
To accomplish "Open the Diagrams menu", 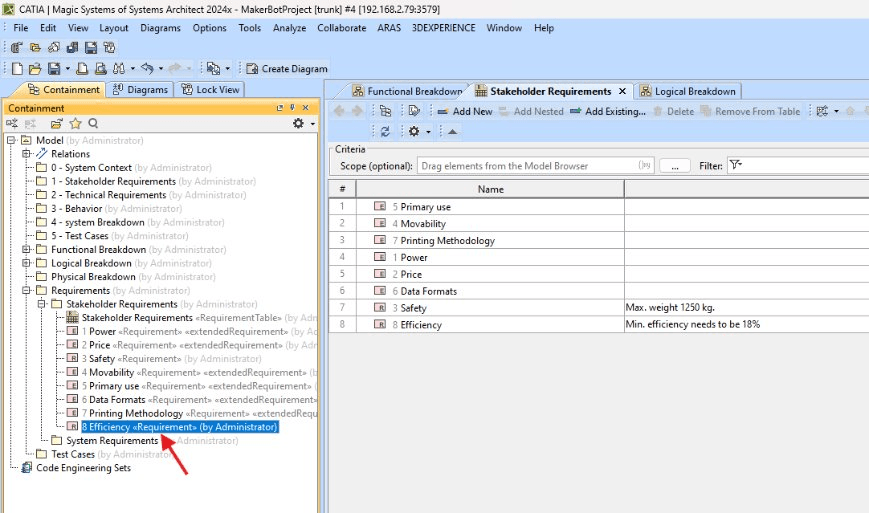I will tap(160, 28).
